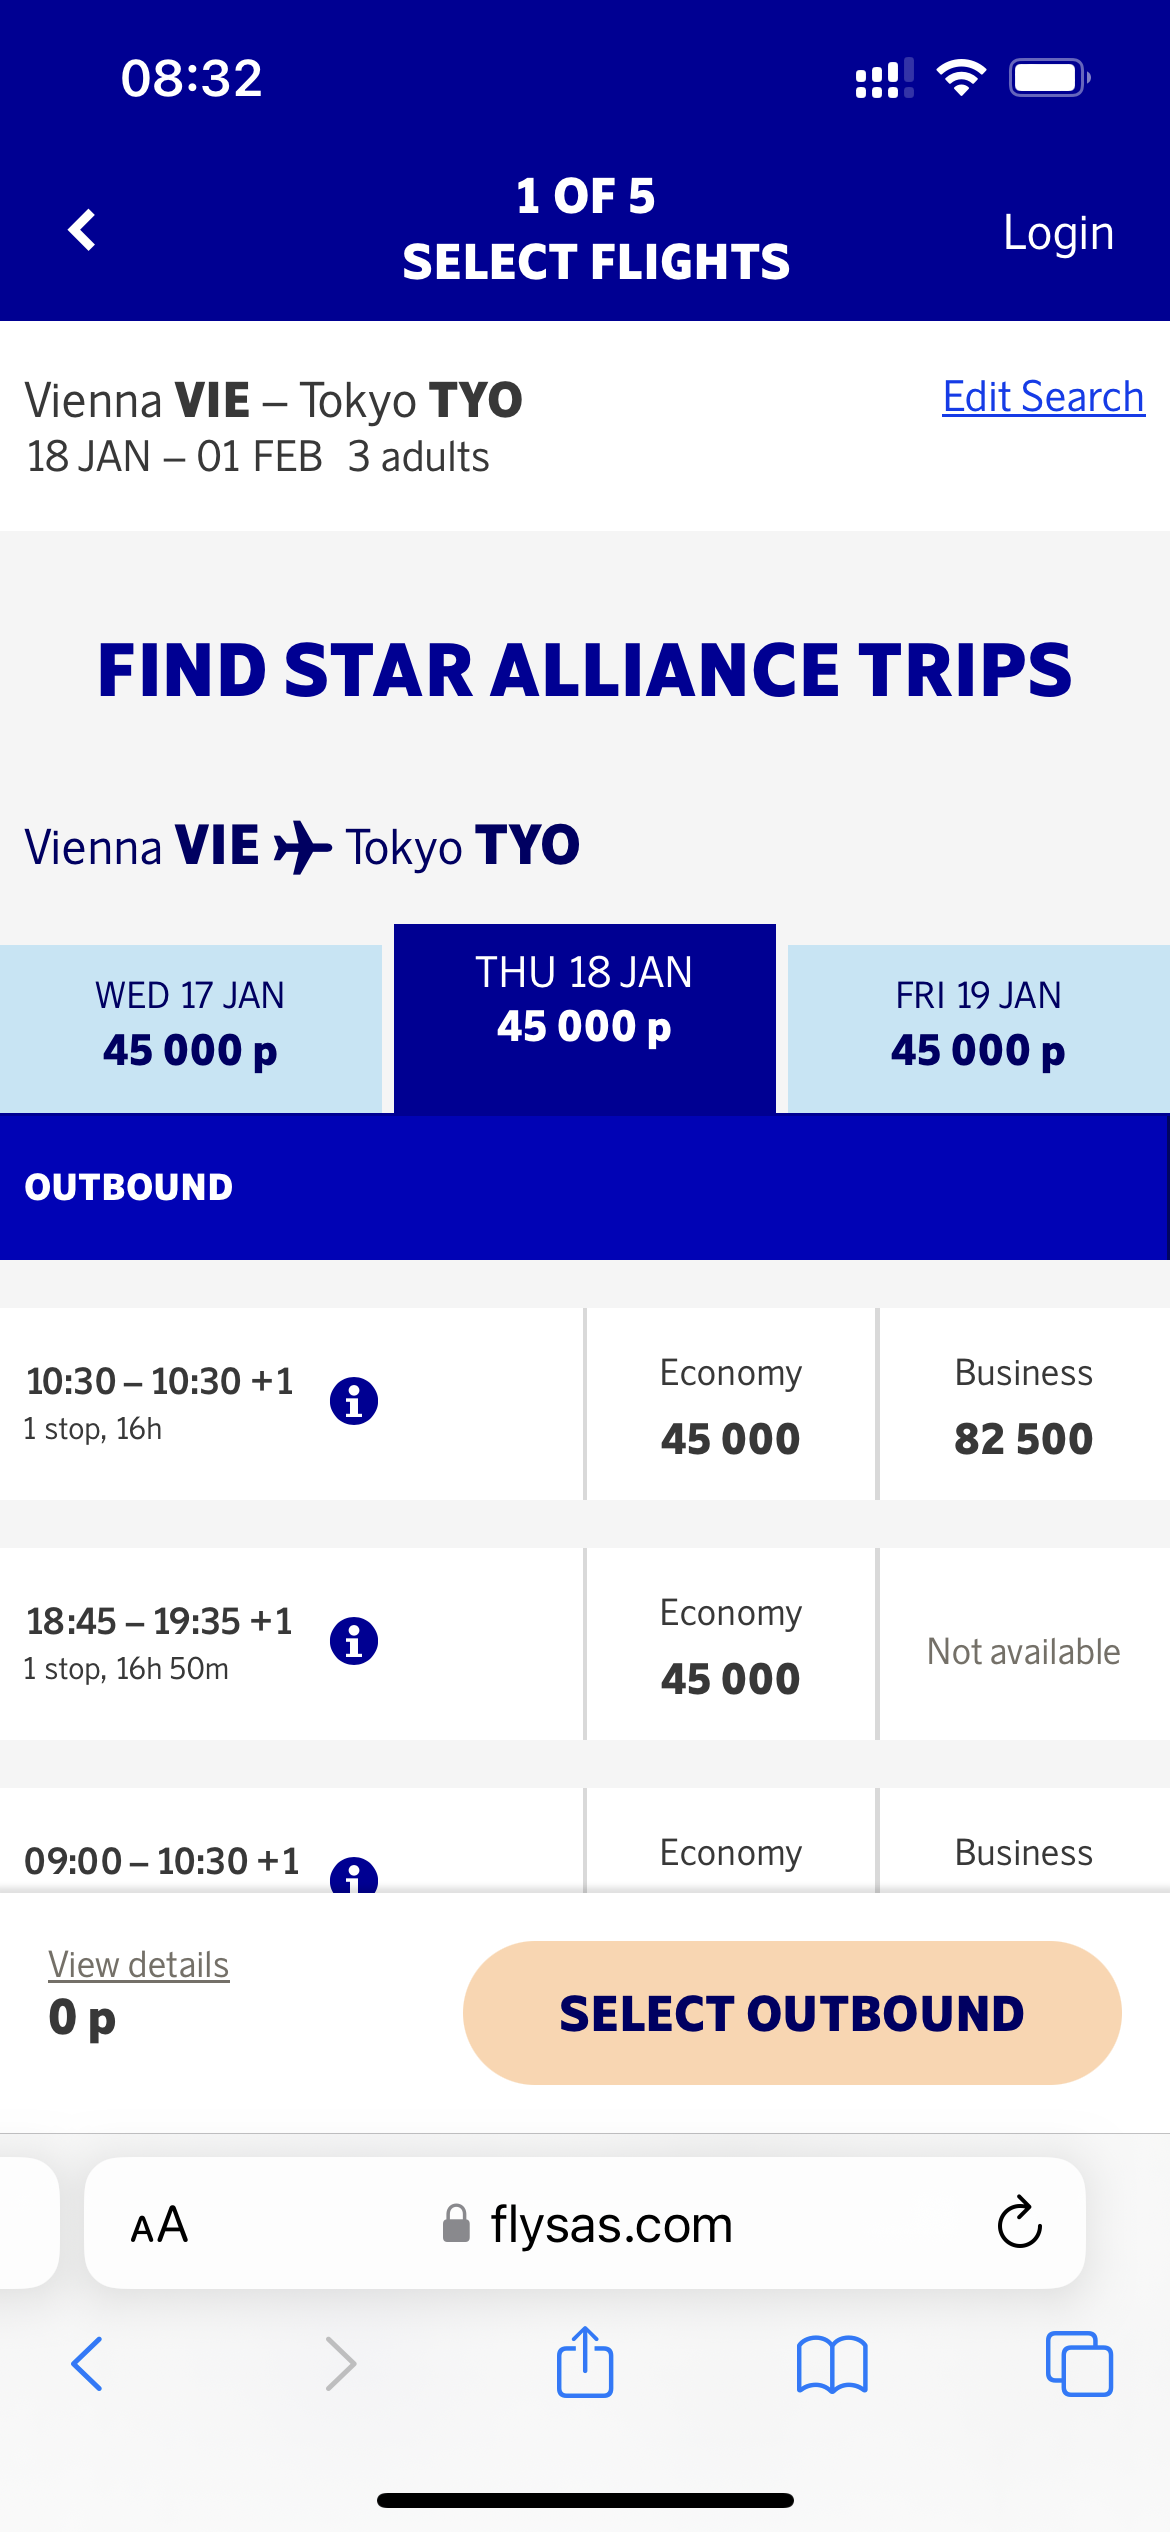
Task: Open Safari bookmarks
Action: [x=832, y=2365]
